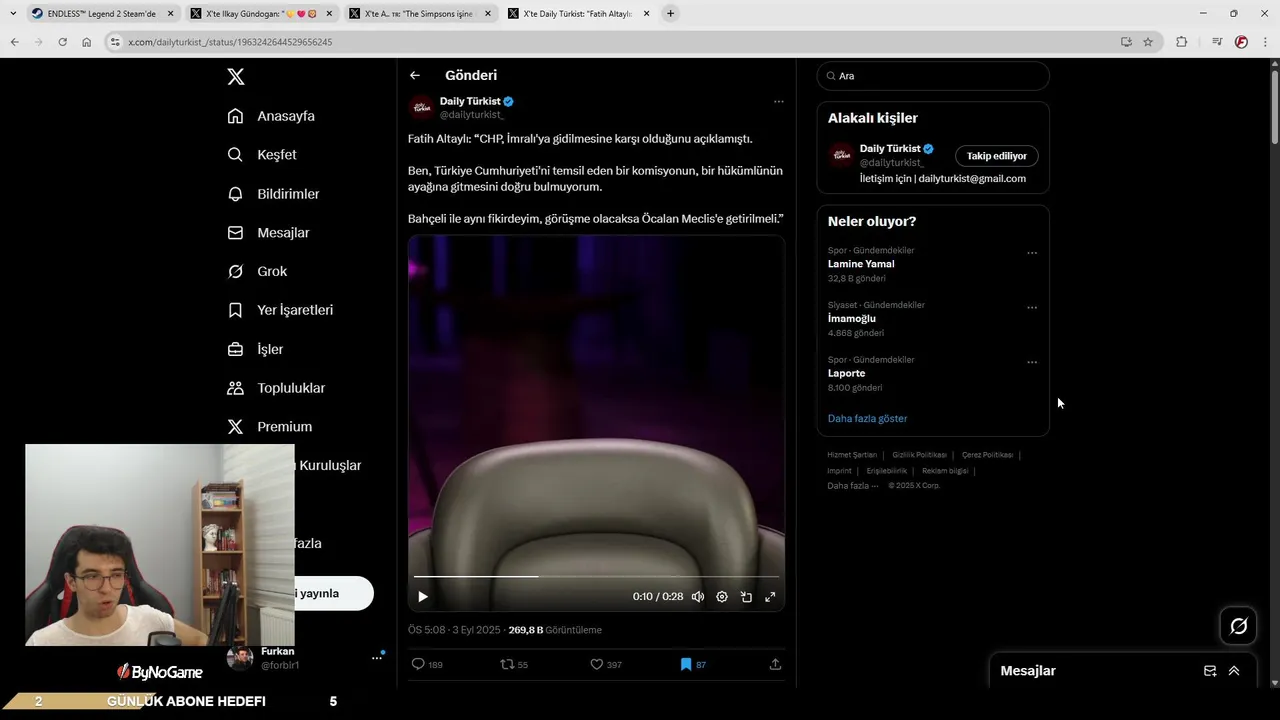Seek along the video progress bar
Viewport: 1280px width, 720px height.
[x=596, y=576]
